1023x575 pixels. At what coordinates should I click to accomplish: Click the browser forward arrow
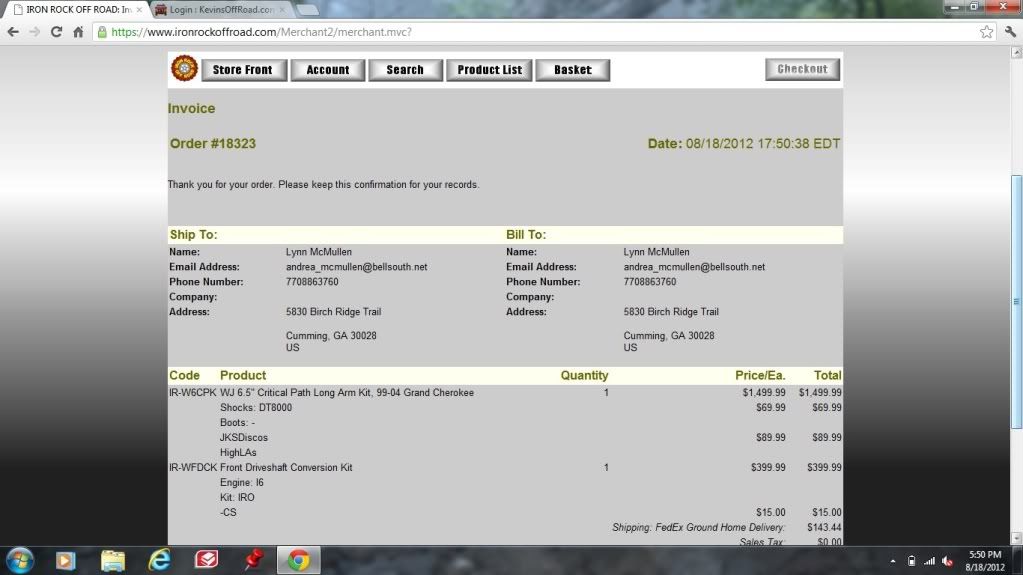35,32
